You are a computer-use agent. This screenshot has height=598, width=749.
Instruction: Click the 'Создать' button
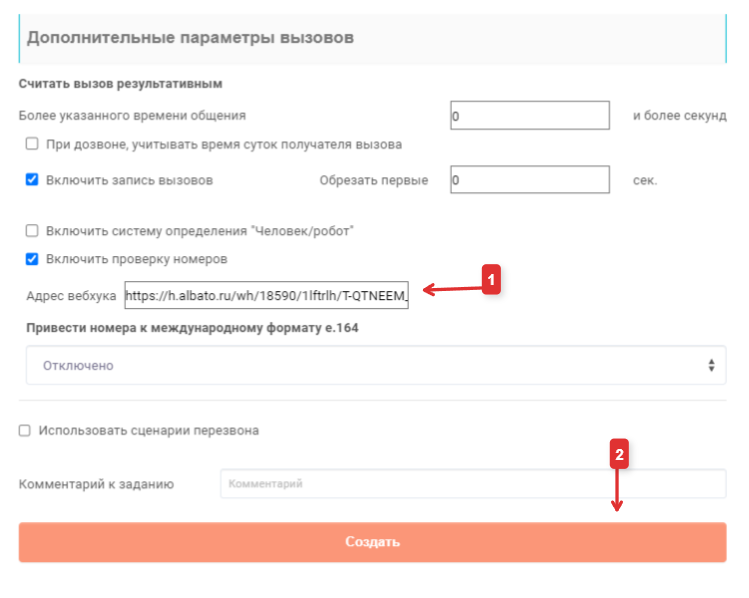[373, 542]
